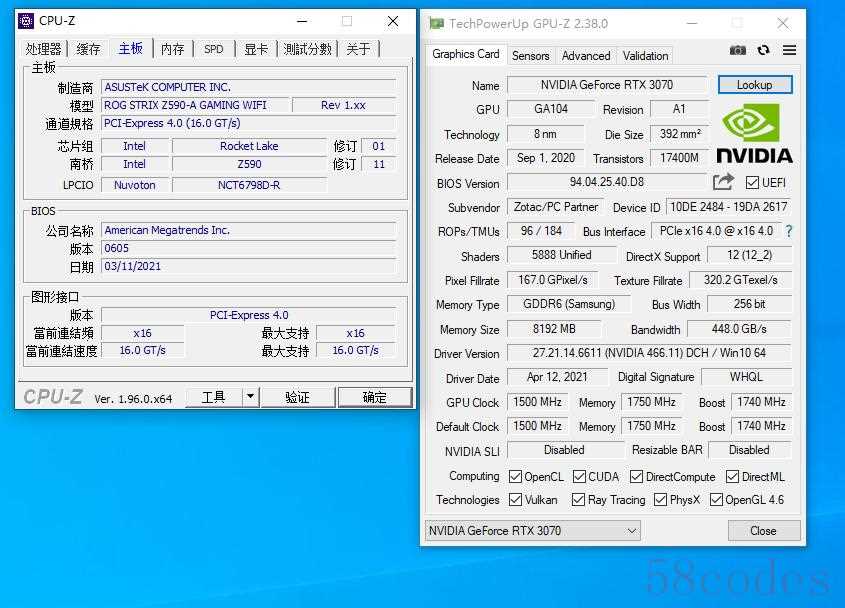The image size is (845, 608).
Task: Open the SPD tab in CPU-Z
Action: point(213,49)
